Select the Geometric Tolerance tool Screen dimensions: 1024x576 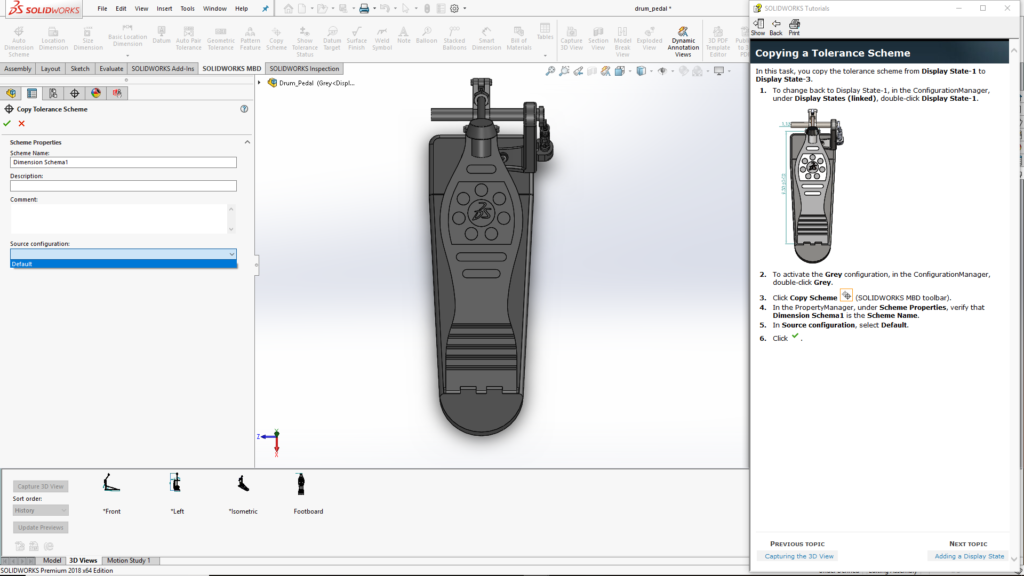[220, 39]
